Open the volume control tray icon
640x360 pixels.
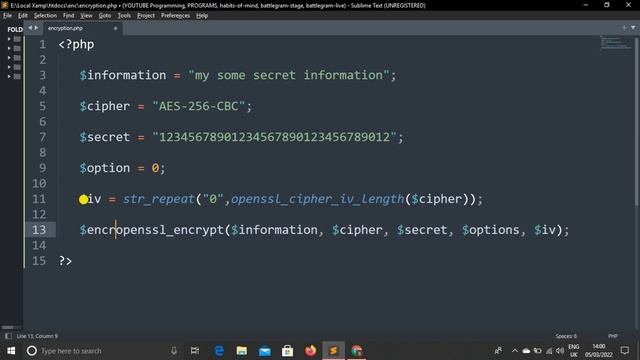pos(560,351)
